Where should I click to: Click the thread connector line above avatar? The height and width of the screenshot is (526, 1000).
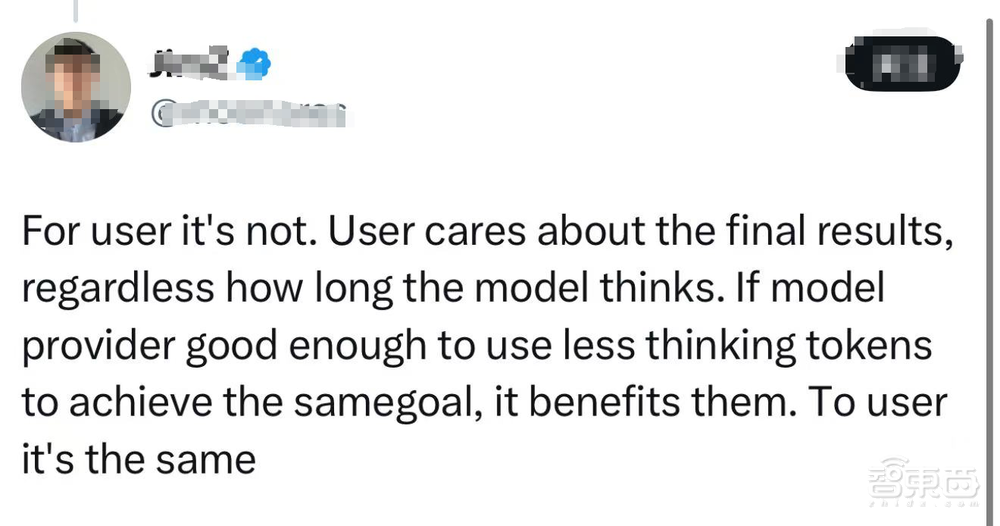78,10
